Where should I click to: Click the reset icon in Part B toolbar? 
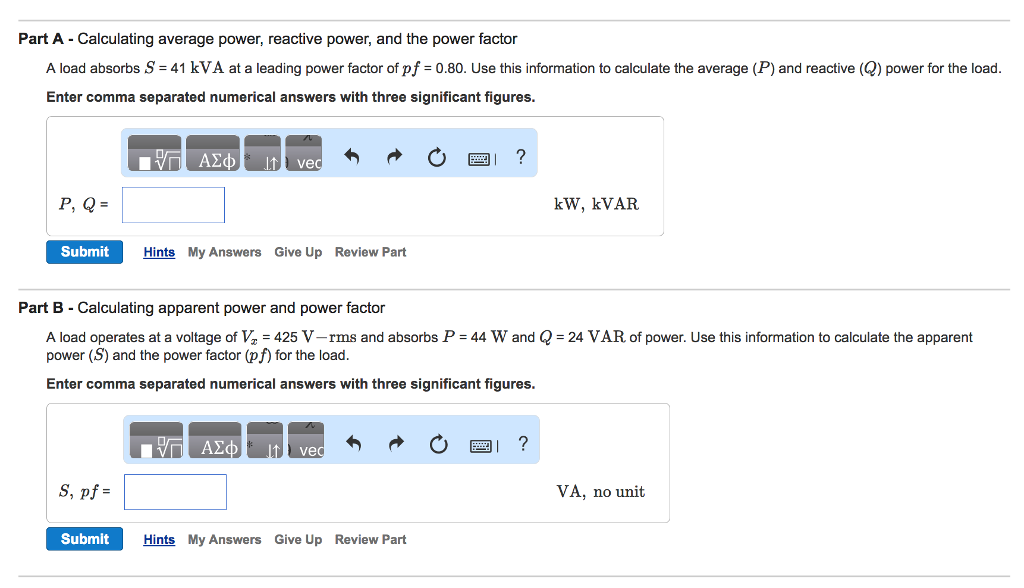[438, 445]
